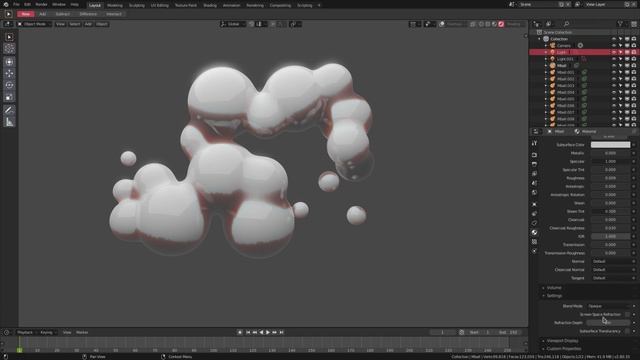640x360 pixels.
Task: Click the New selection mode button
Action: [26, 14]
